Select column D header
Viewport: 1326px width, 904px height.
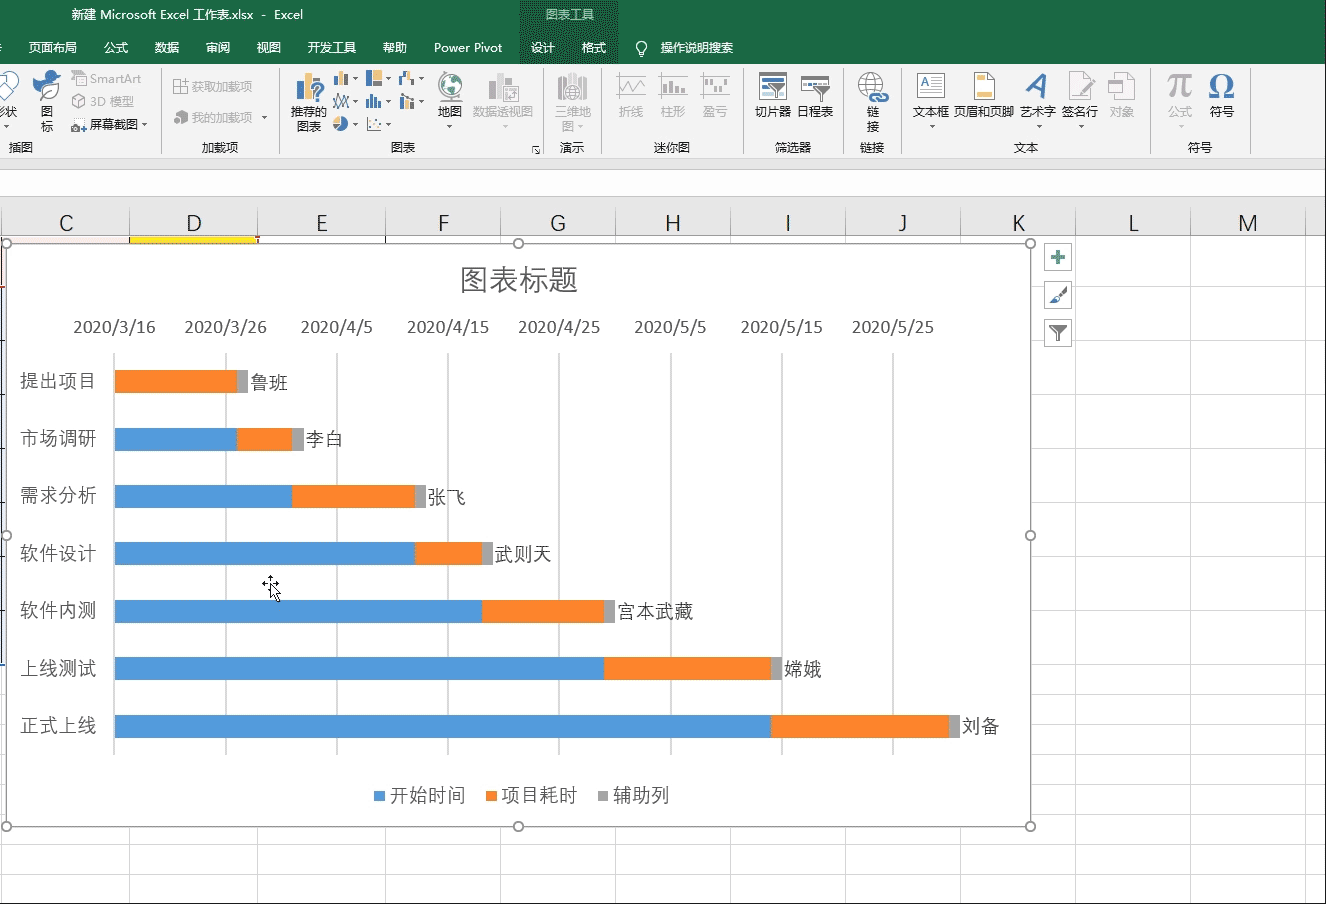194,223
